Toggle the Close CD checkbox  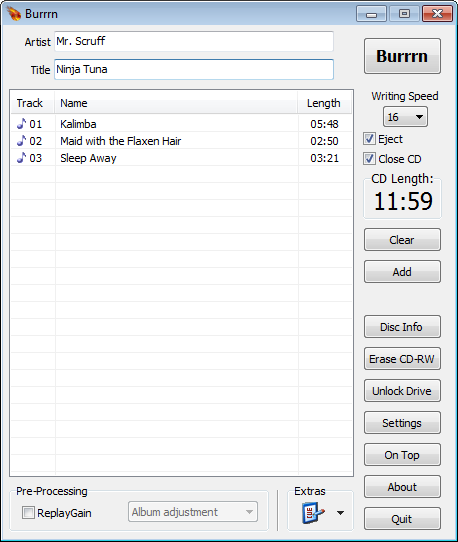click(369, 159)
